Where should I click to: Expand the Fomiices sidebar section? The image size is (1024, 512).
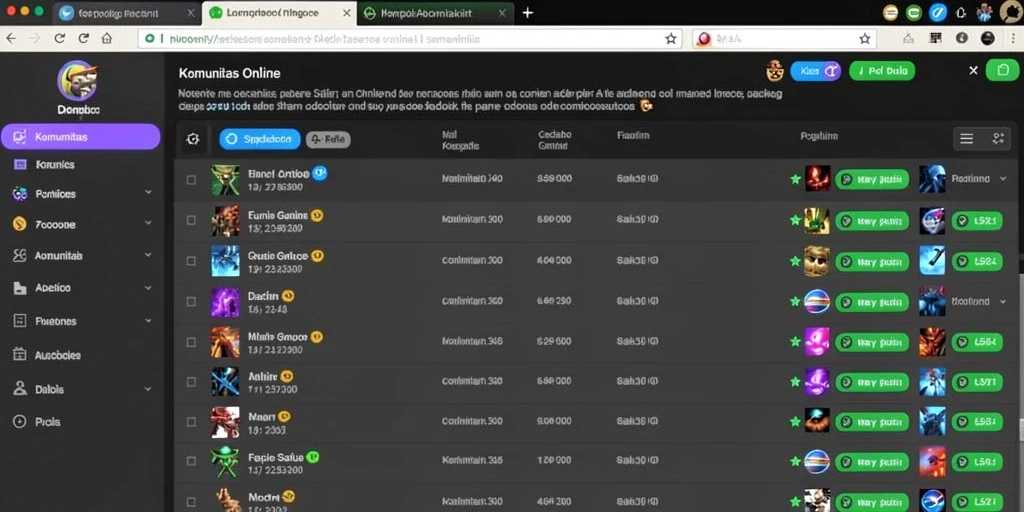click(x=148, y=193)
